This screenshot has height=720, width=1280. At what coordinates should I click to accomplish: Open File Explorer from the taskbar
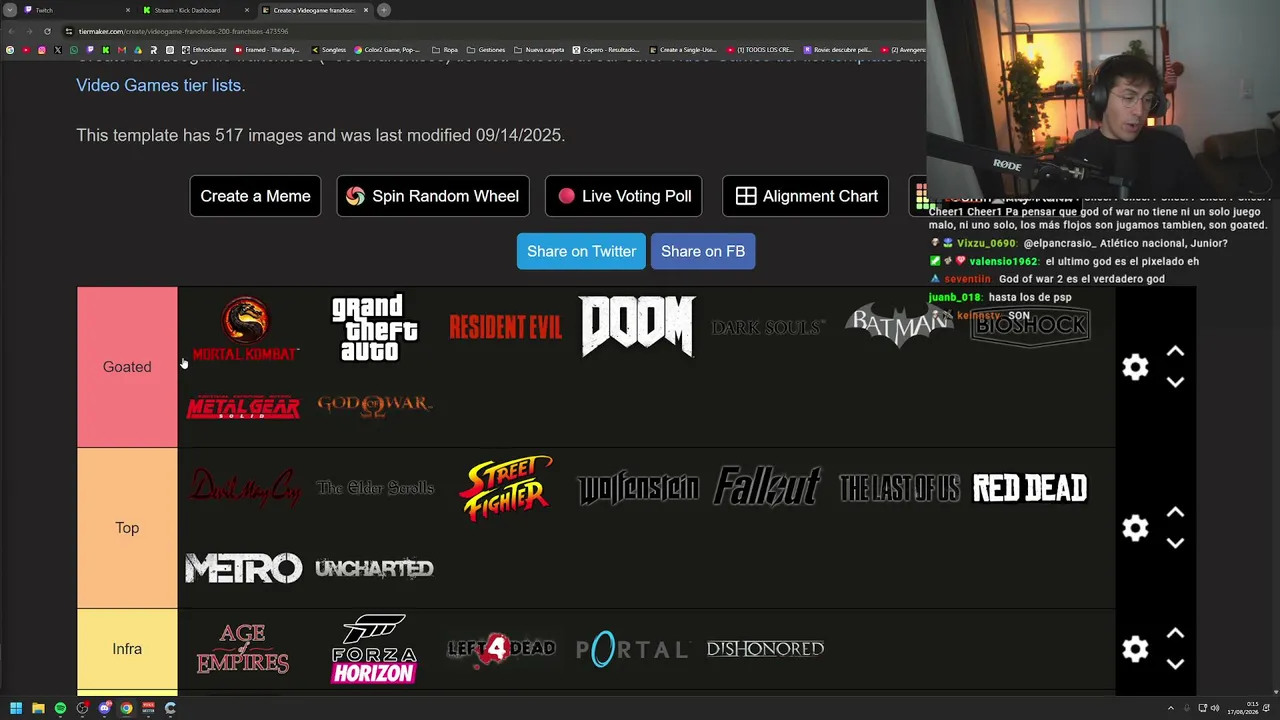(x=38, y=708)
